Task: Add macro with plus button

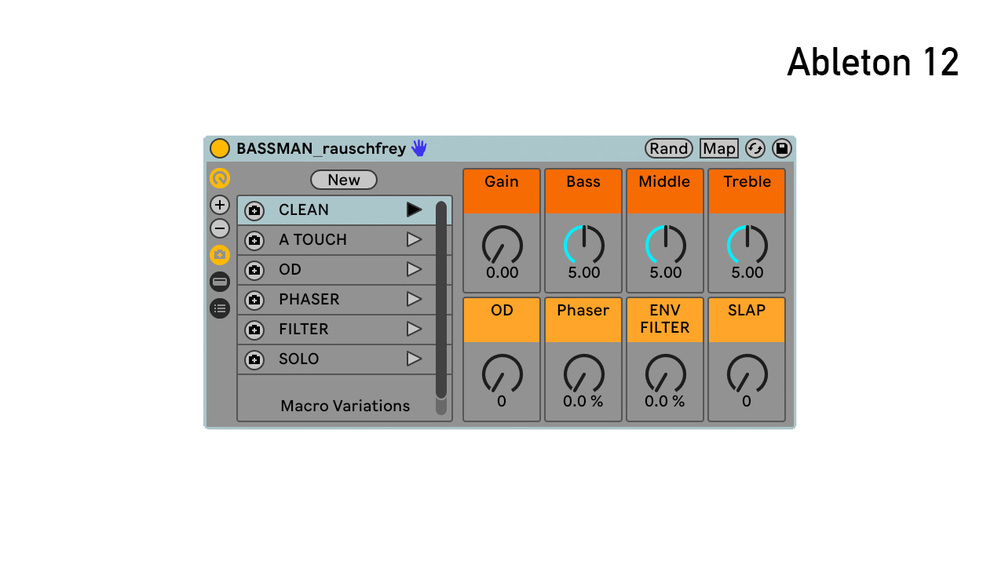Action: (x=220, y=205)
